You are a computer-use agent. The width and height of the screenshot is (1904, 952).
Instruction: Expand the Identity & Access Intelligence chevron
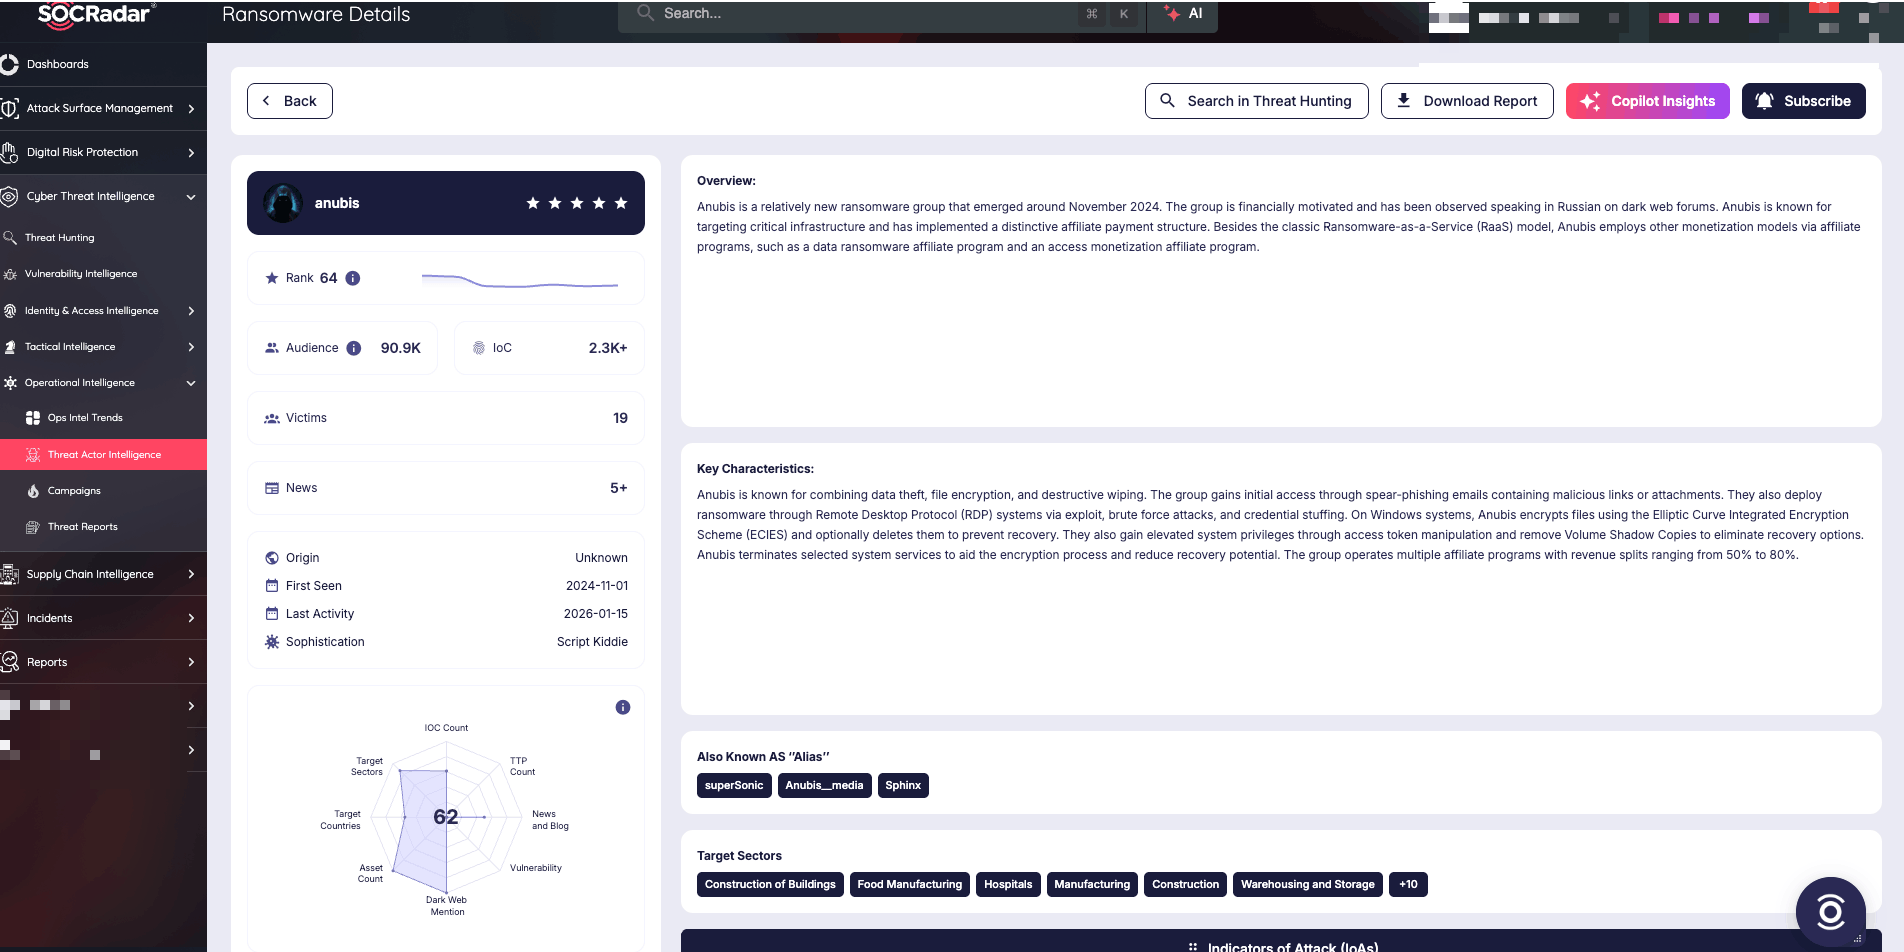tap(191, 311)
